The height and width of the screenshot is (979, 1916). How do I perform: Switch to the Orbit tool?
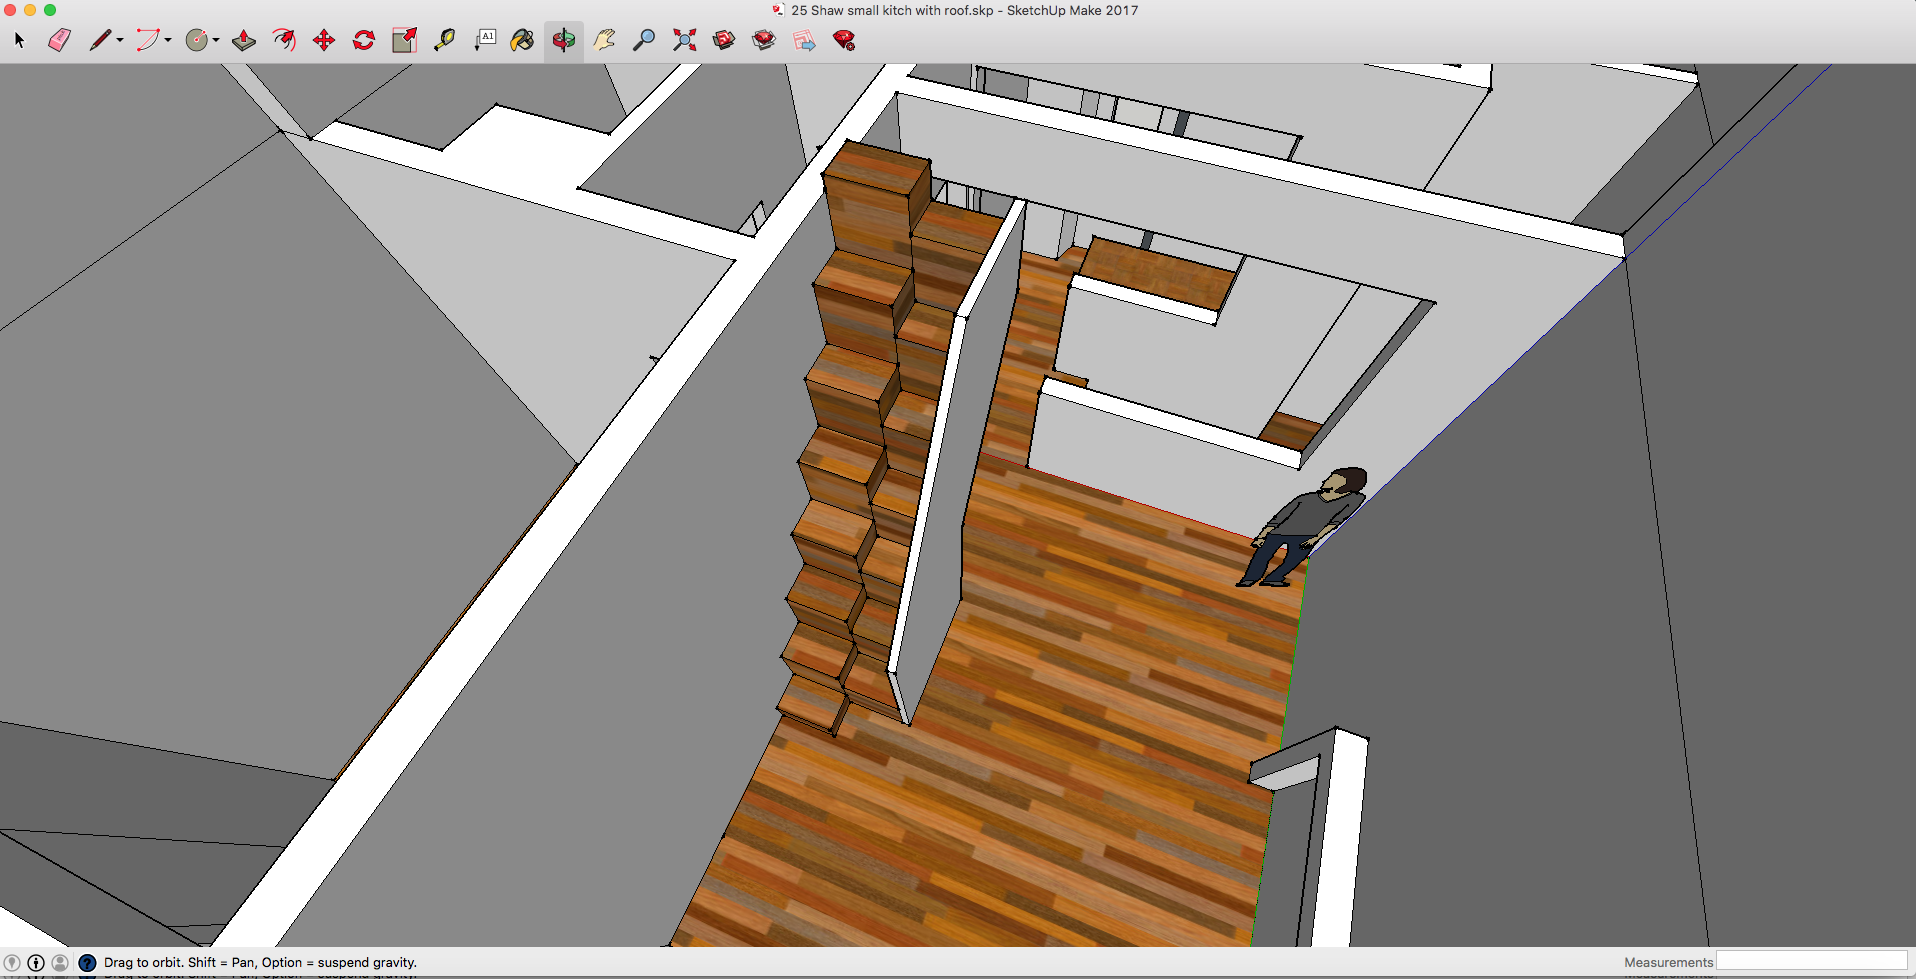pos(563,40)
